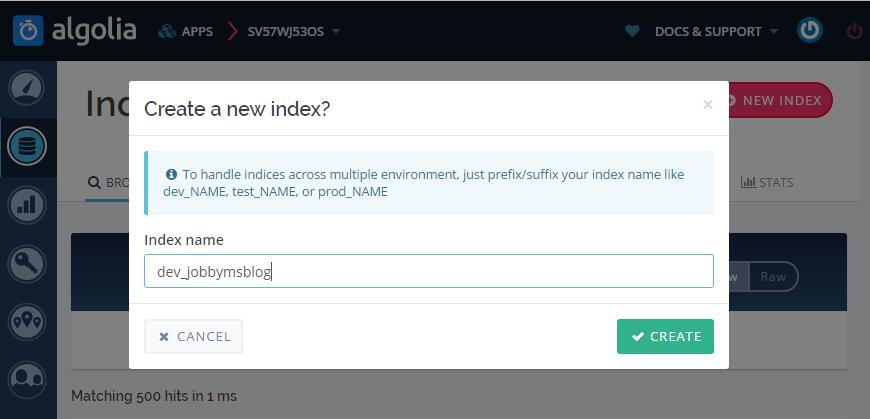The height and width of the screenshot is (419, 870).
Task: Open the Docs & Support dropdown menu
Action: pyautogui.click(x=716, y=32)
